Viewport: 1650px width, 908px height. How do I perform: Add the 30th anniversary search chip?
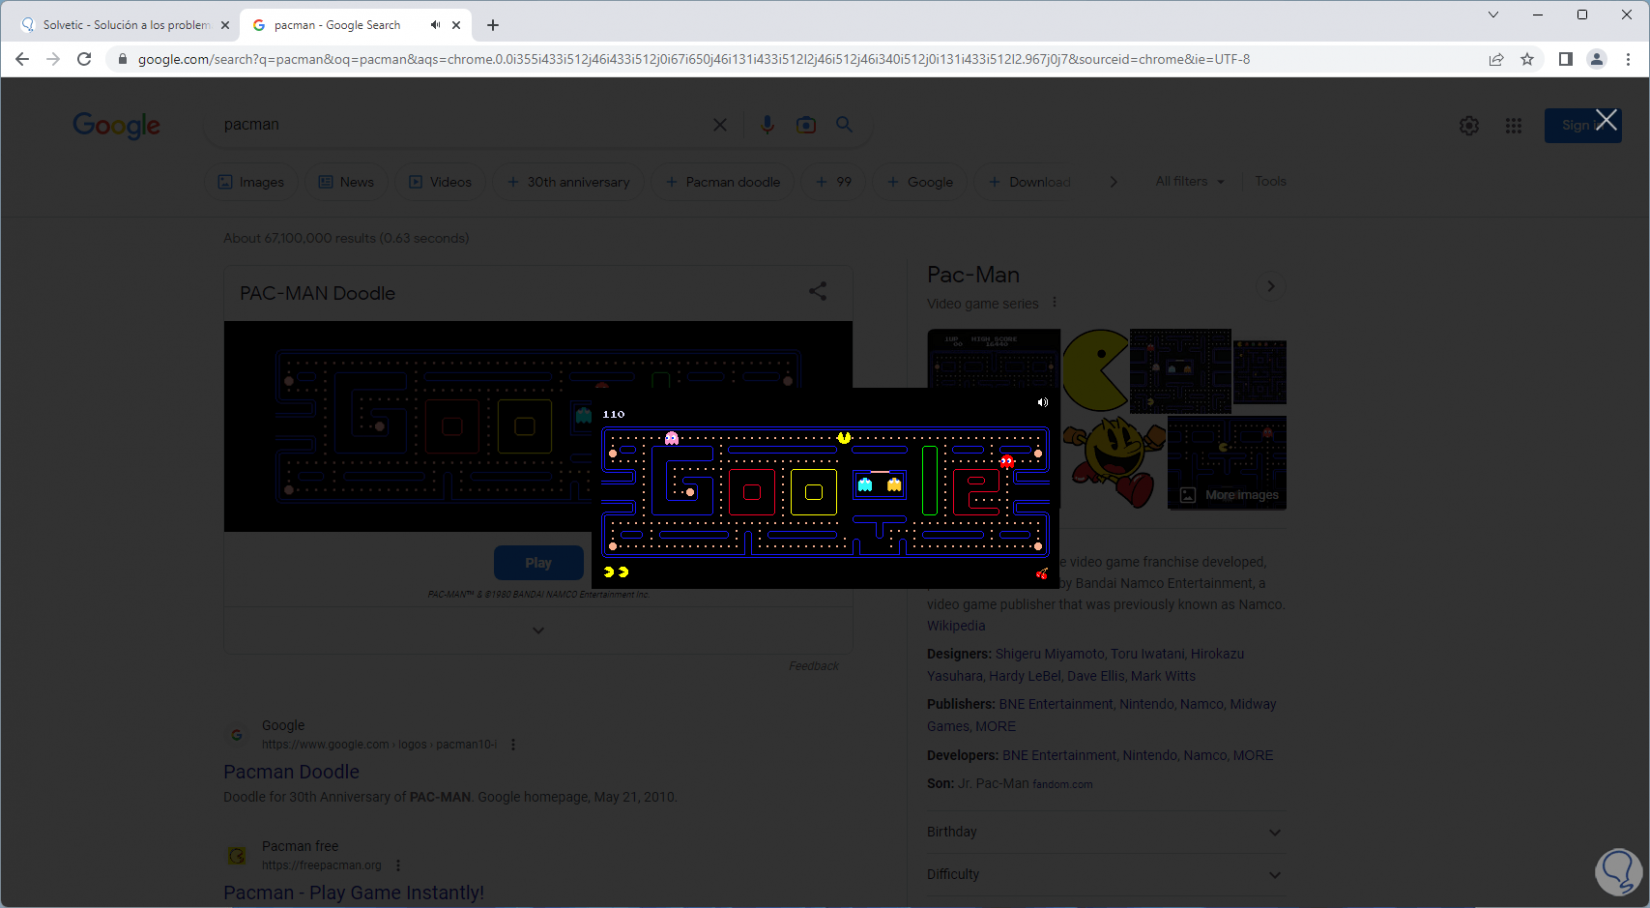click(x=568, y=182)
